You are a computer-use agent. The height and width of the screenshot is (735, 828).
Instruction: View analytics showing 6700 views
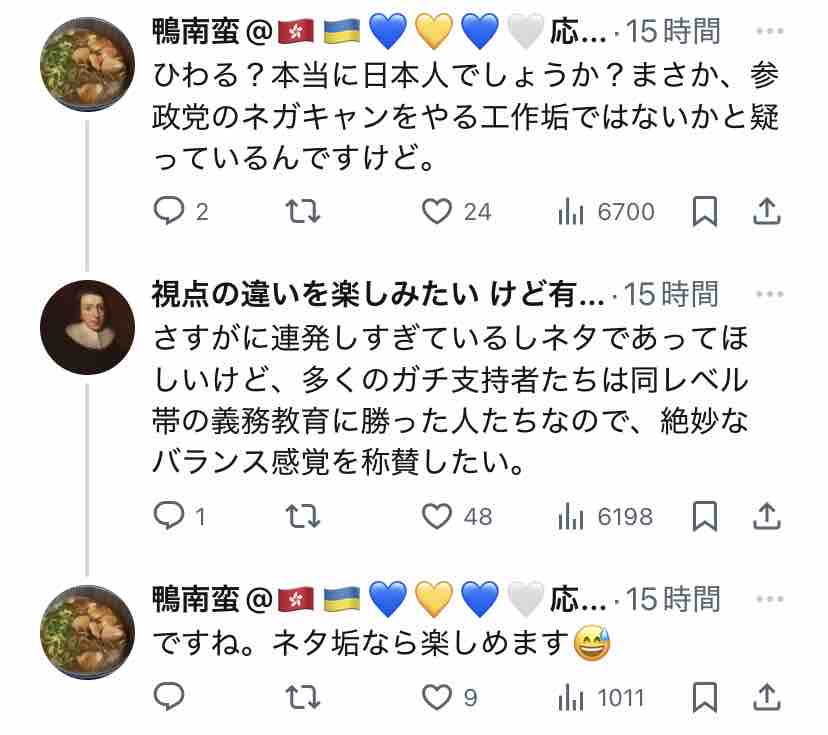(x=606, y=212)
